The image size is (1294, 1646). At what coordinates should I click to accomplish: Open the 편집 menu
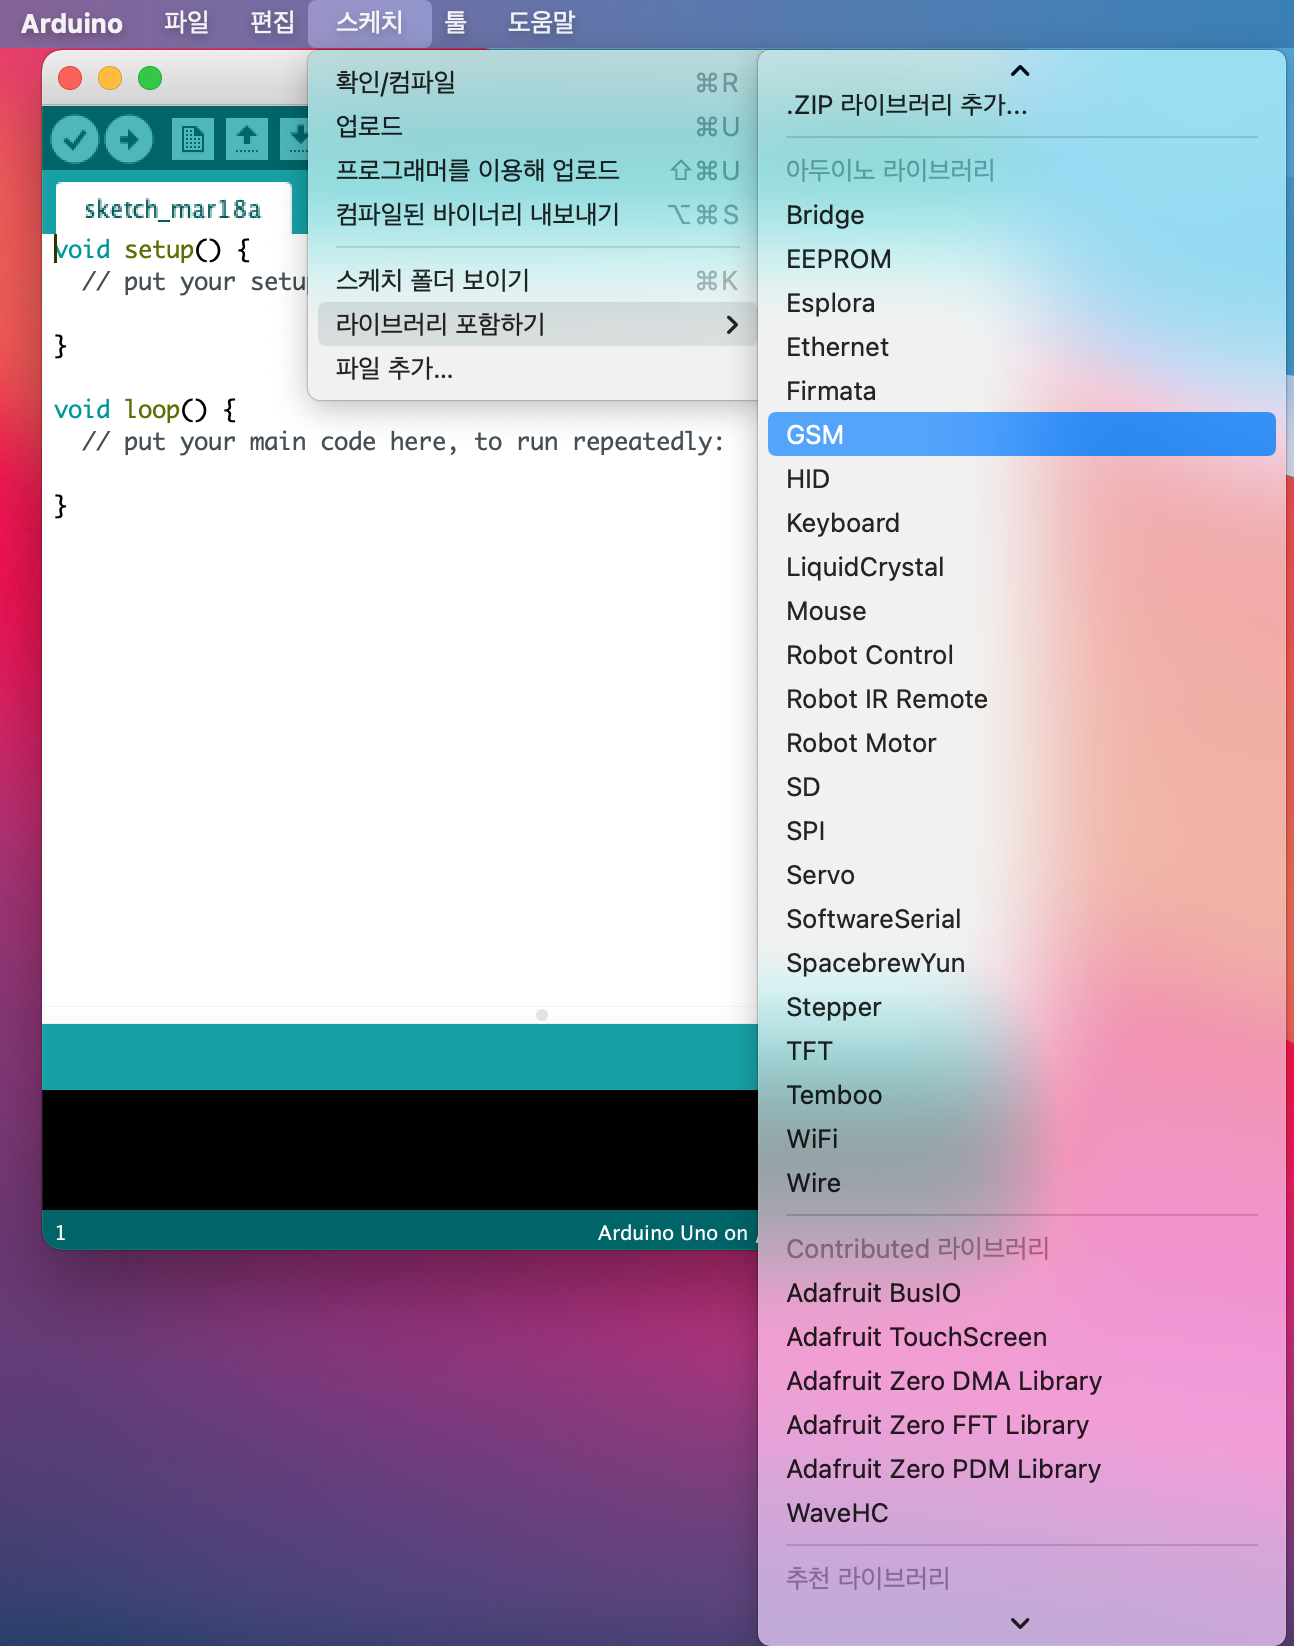[x=272, y=22]
